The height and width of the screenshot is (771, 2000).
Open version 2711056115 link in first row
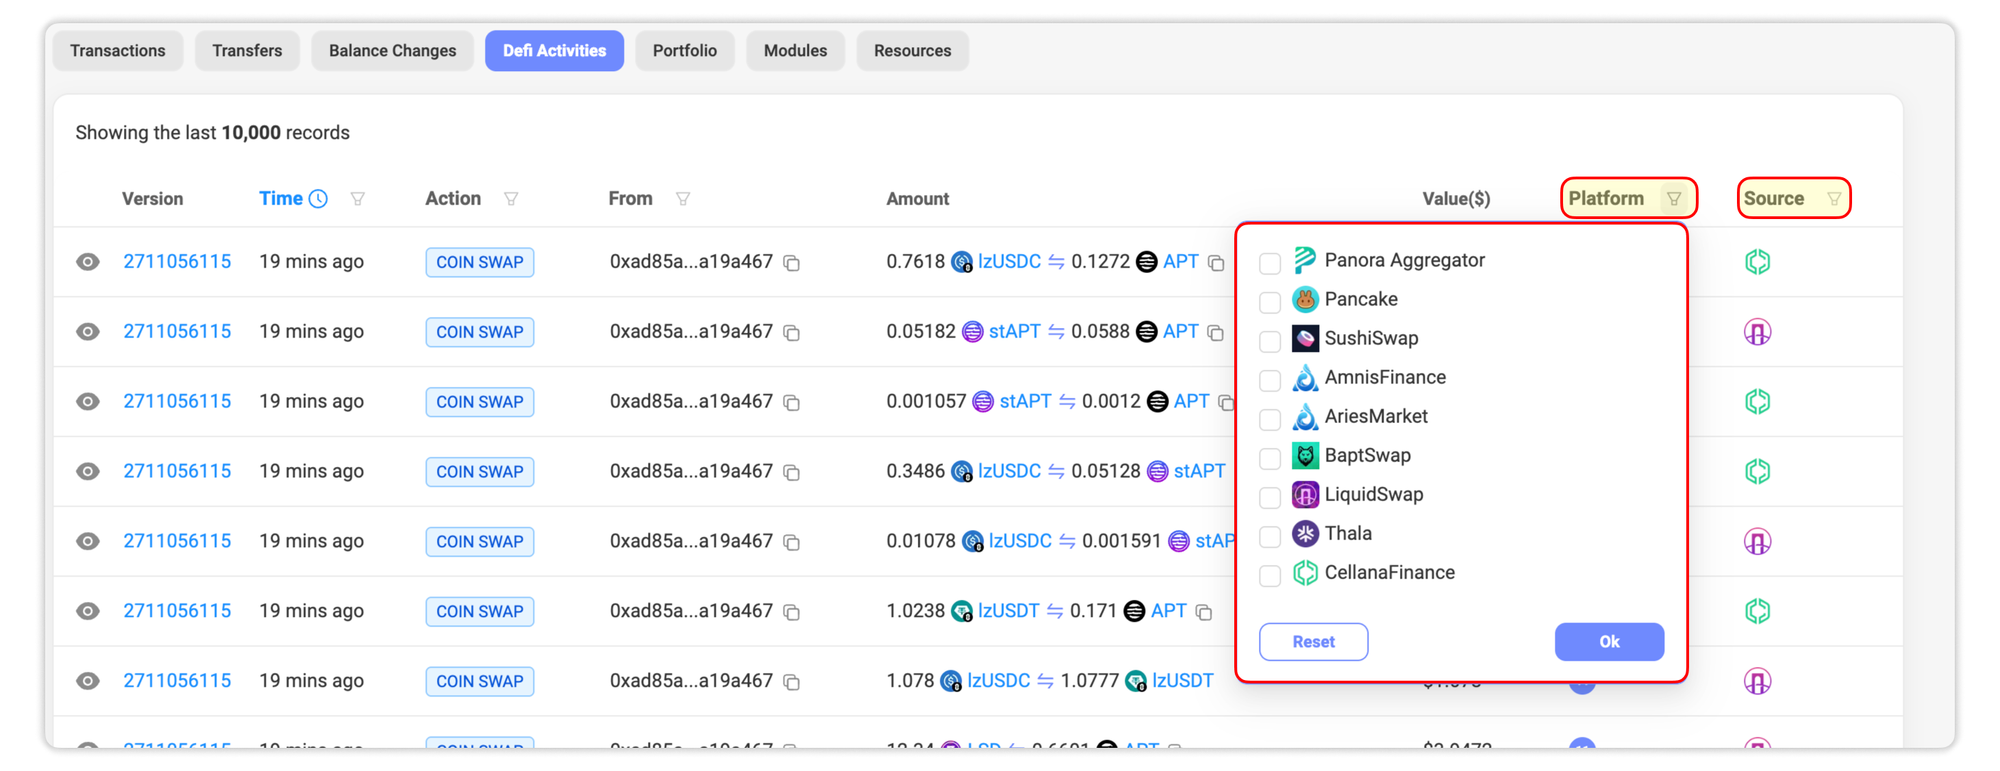pos(177,262)
